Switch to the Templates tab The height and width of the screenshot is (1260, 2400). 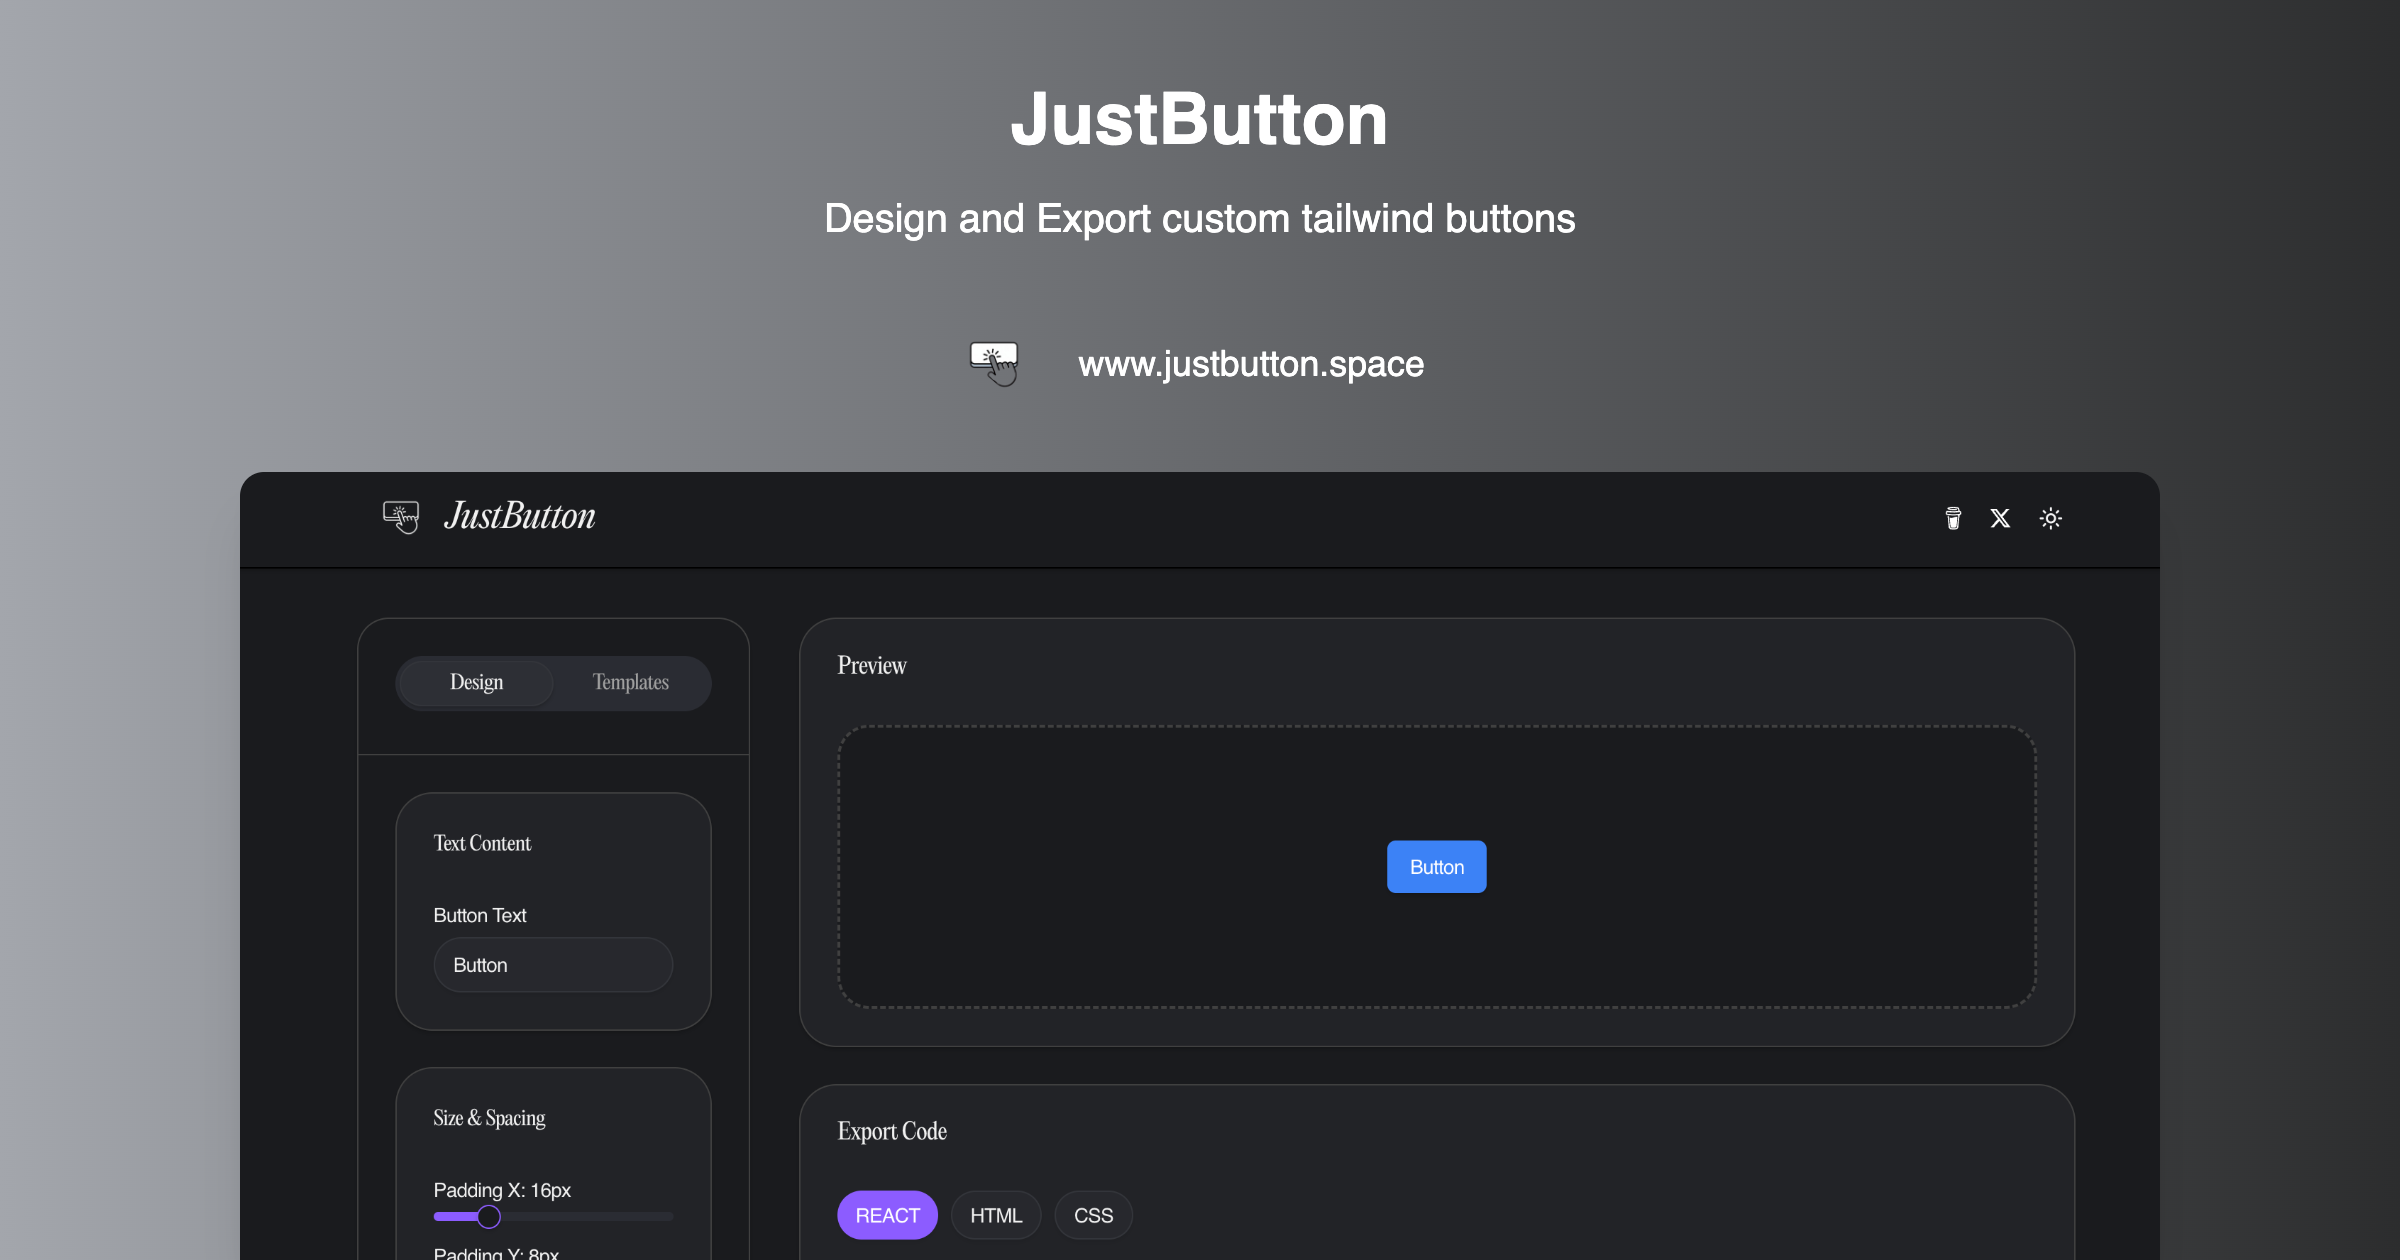coord(630,682)
